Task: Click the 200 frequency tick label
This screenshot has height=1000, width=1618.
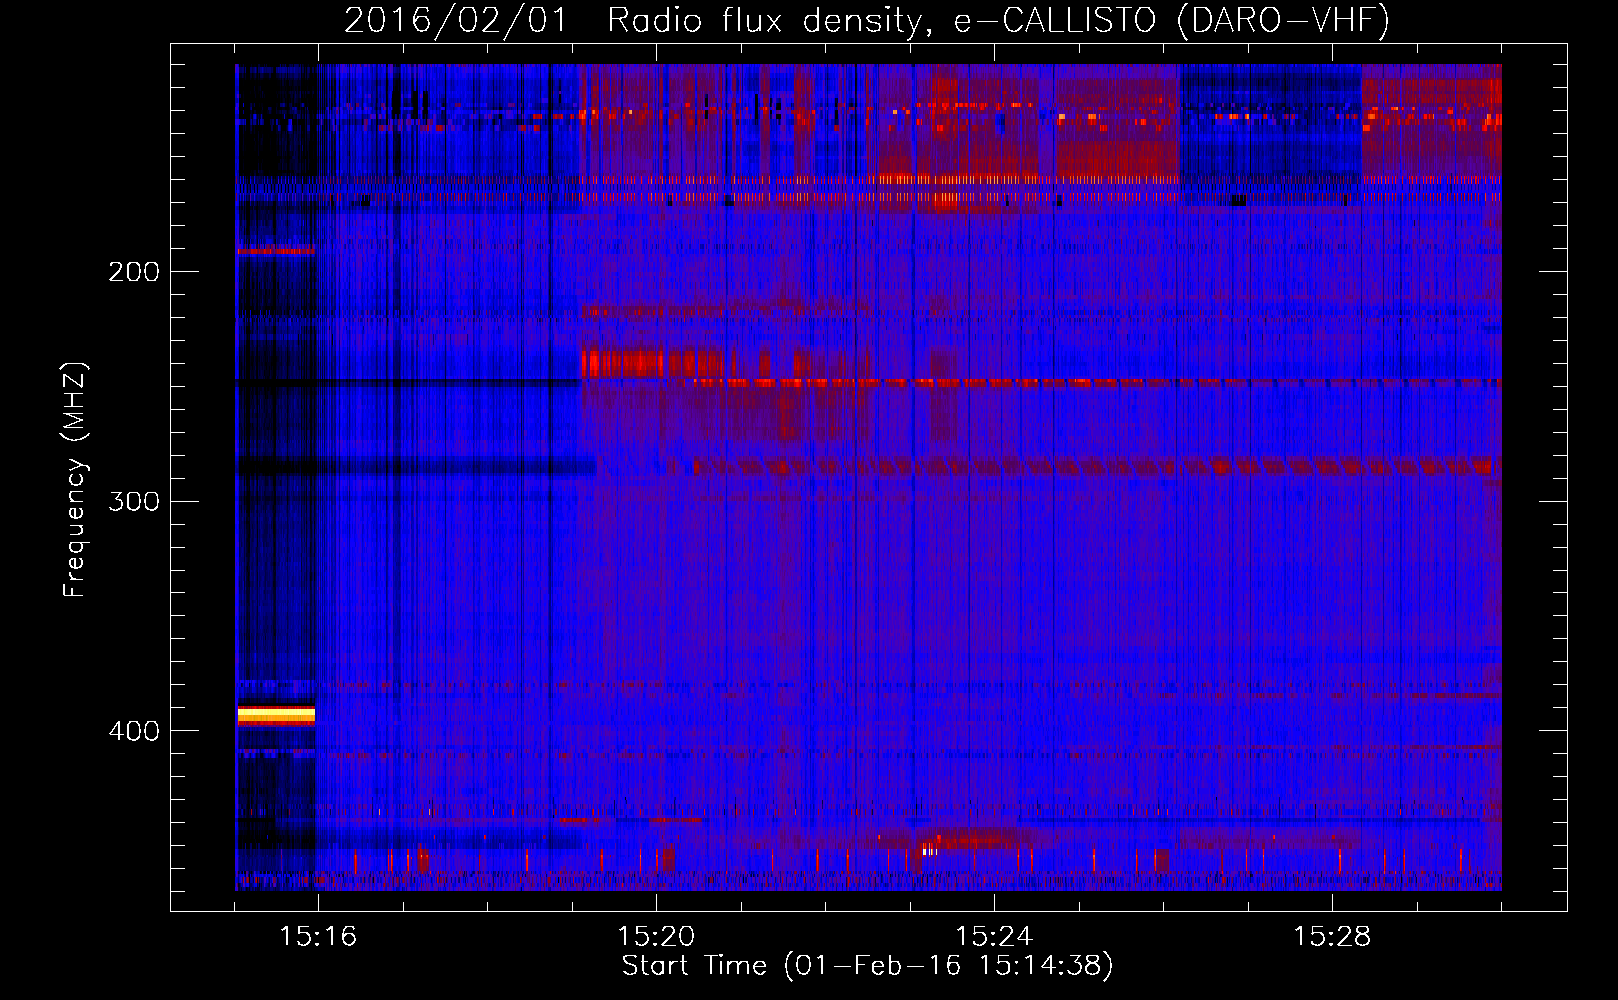Action: coord(133,271)
